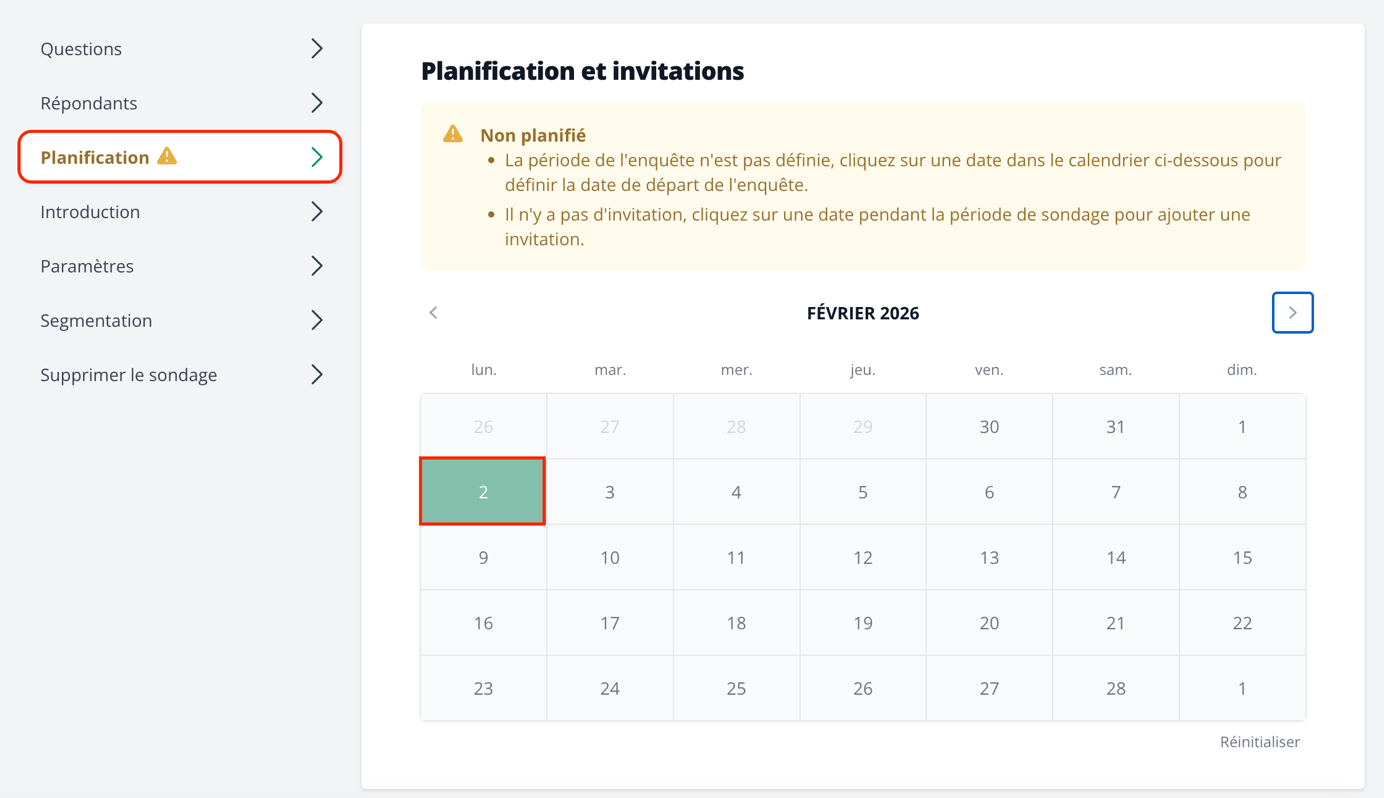Open the Questions sidebar entry

(81, 47)
